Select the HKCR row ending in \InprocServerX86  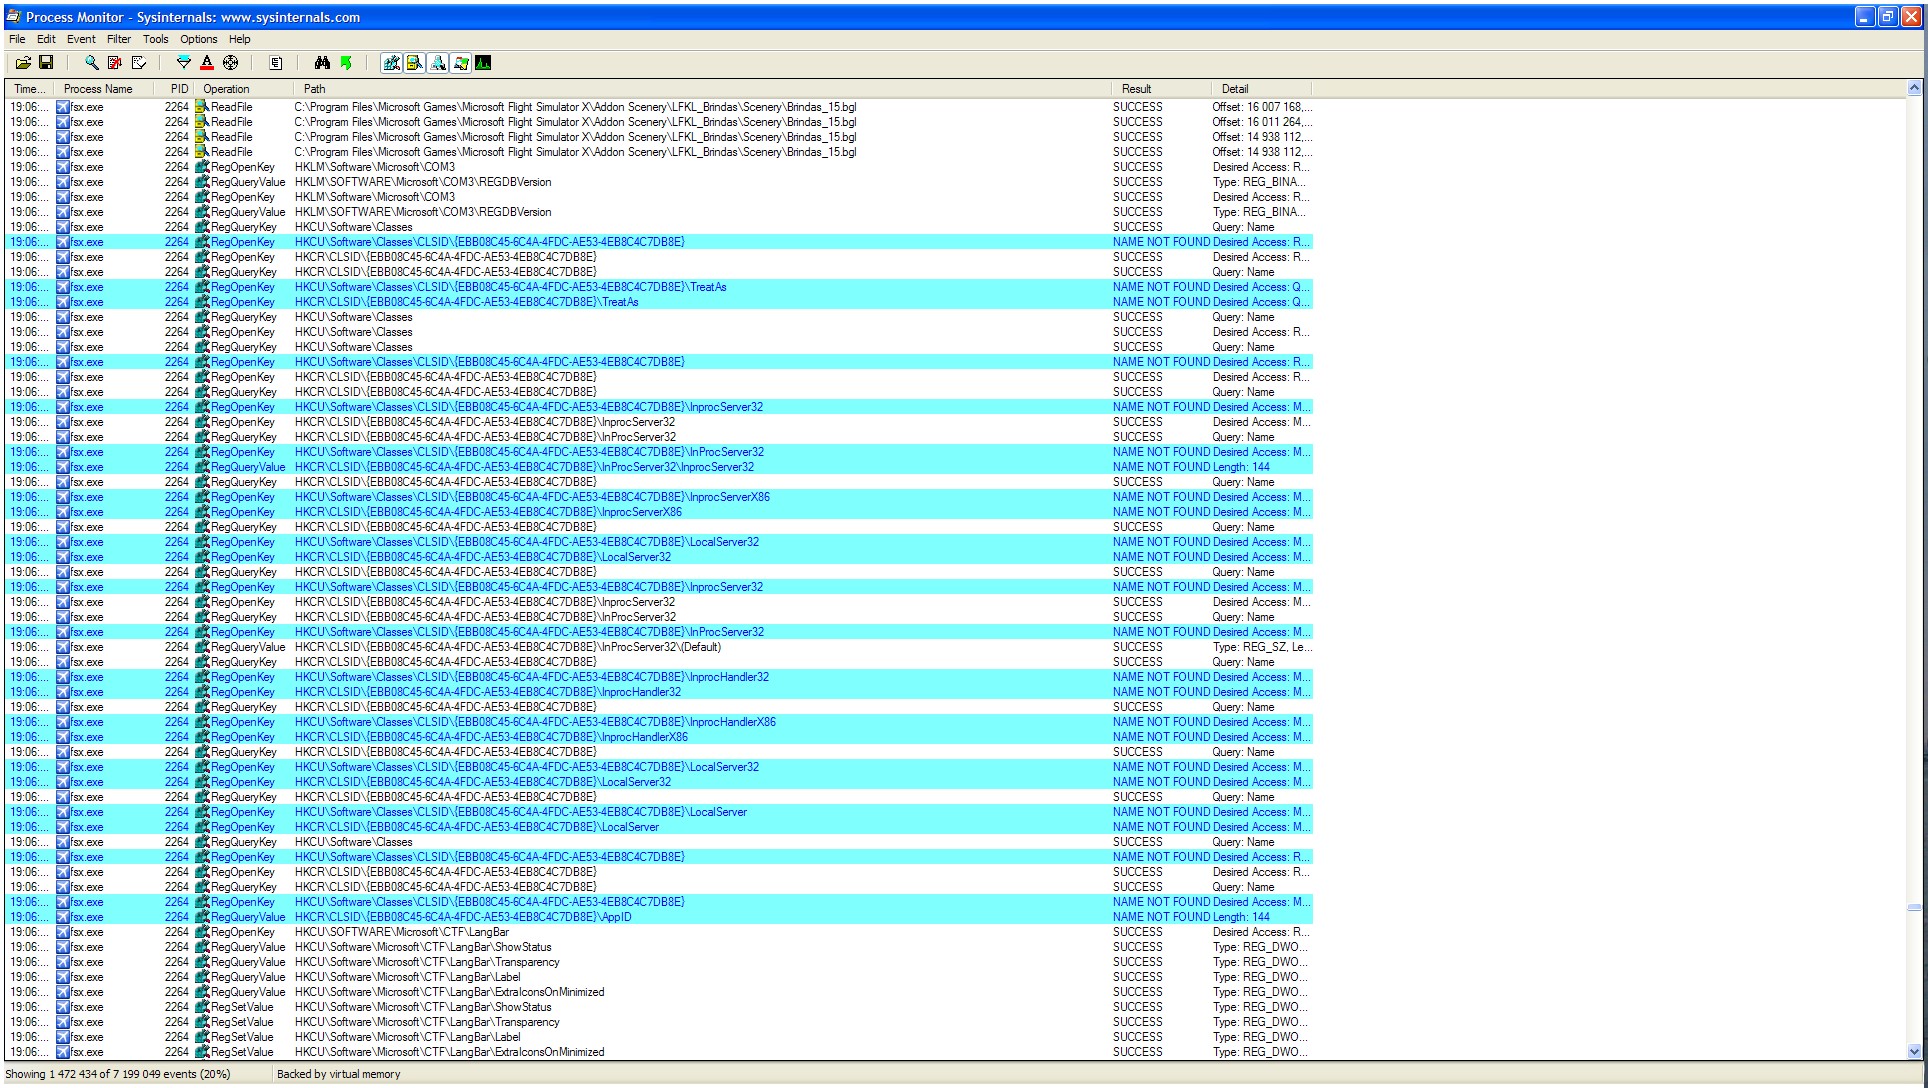(x=659, y=512)
